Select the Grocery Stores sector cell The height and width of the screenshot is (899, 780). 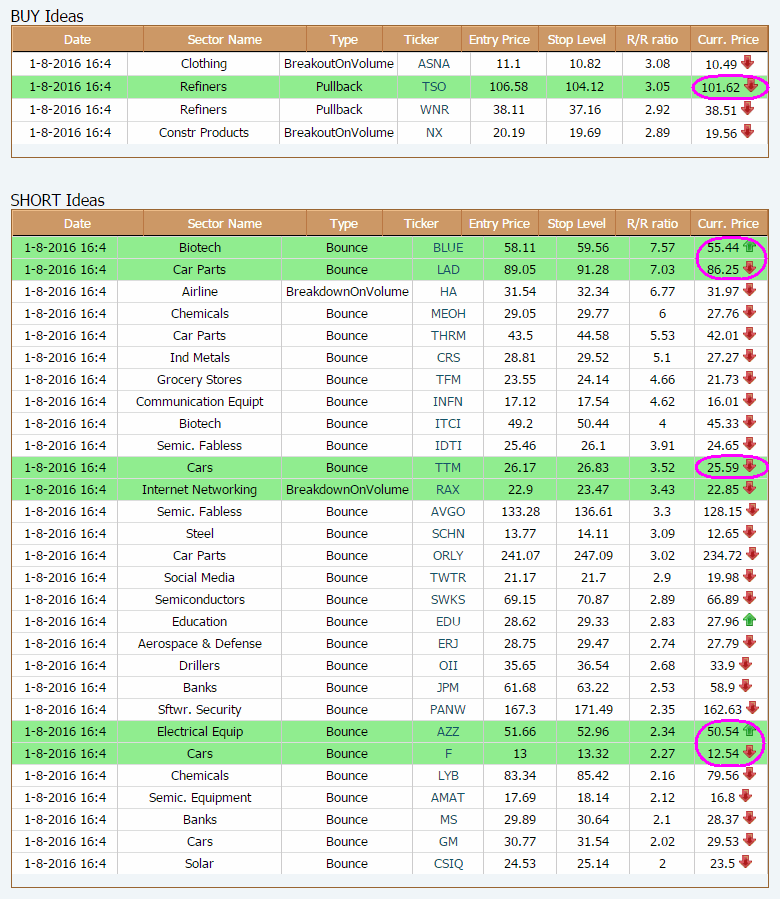(x=200, y=380)
